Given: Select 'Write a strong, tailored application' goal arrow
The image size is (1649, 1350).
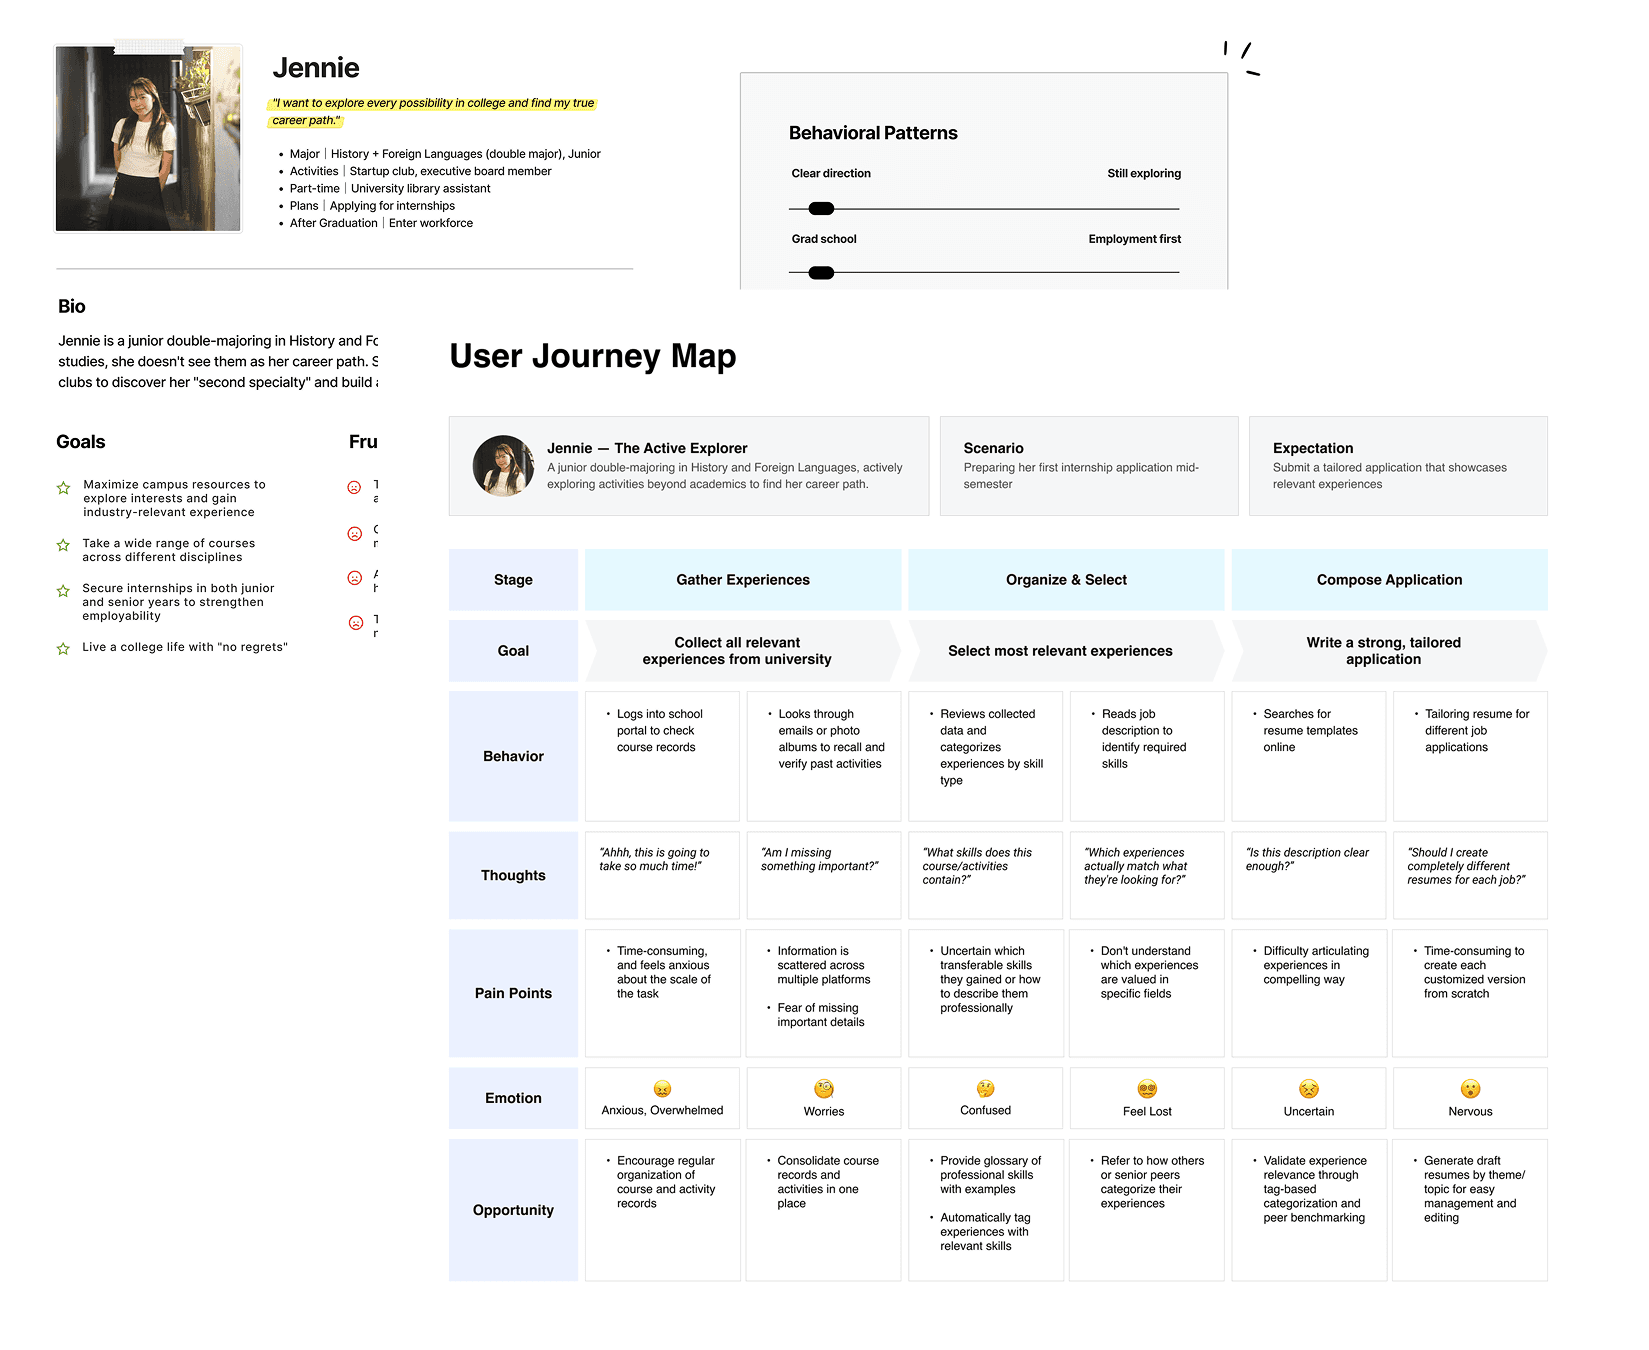Looking at the screenshot, I should (1389, 651).
